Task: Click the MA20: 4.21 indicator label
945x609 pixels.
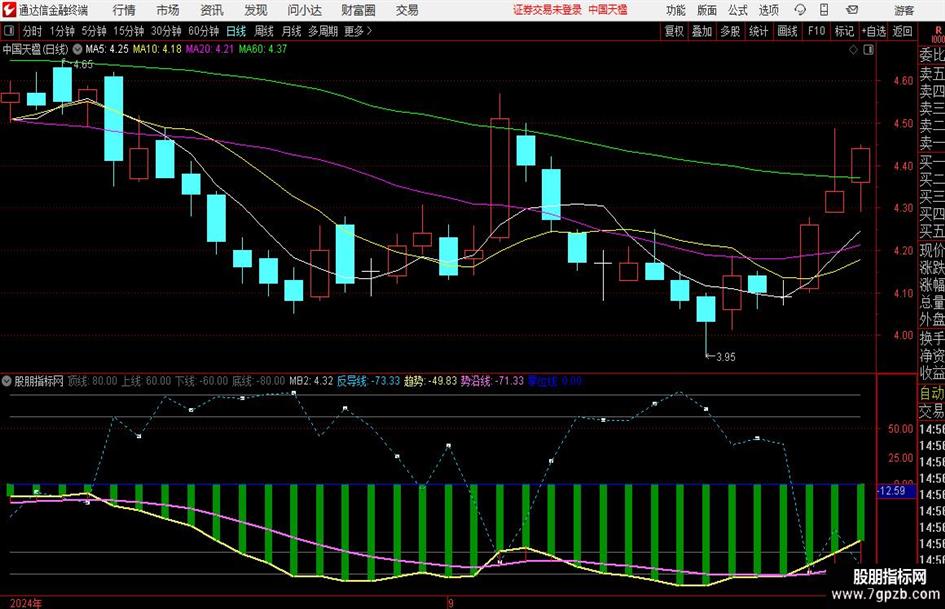Action: [209, 49]
